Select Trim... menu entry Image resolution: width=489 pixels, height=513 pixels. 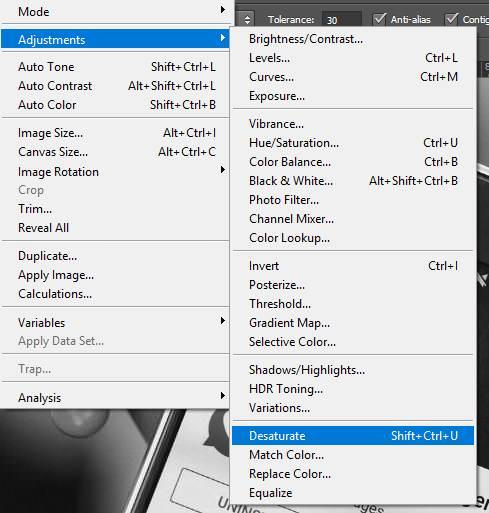point(115,209)
